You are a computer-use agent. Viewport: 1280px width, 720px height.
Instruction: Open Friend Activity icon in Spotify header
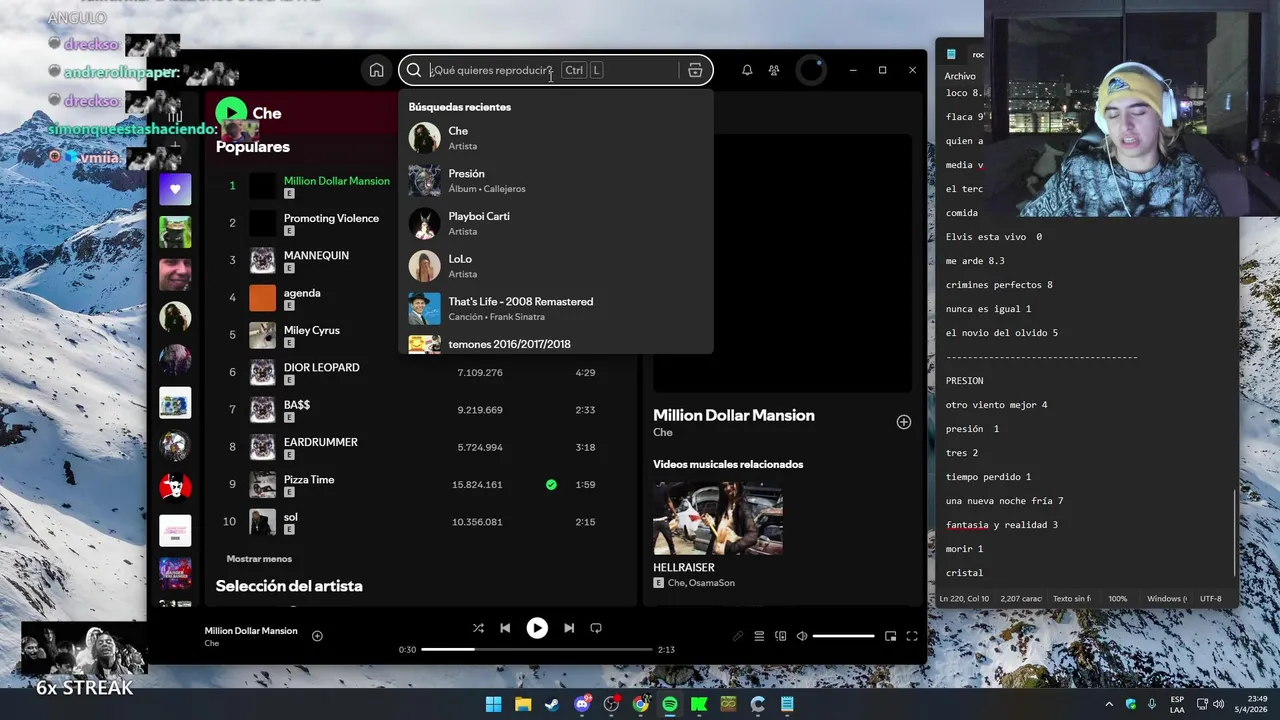click(x=774, y=70)
